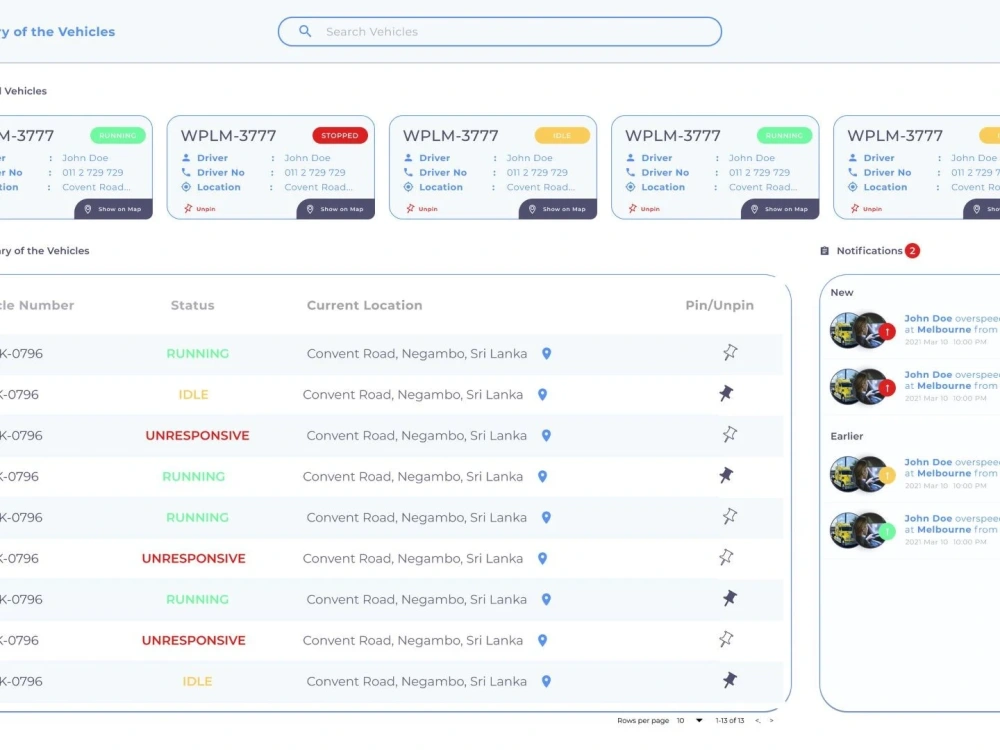The image size is (1000, 750).
Task: Unpin the STOPPED WPLM-3777 card
Action: click(200, 209)
